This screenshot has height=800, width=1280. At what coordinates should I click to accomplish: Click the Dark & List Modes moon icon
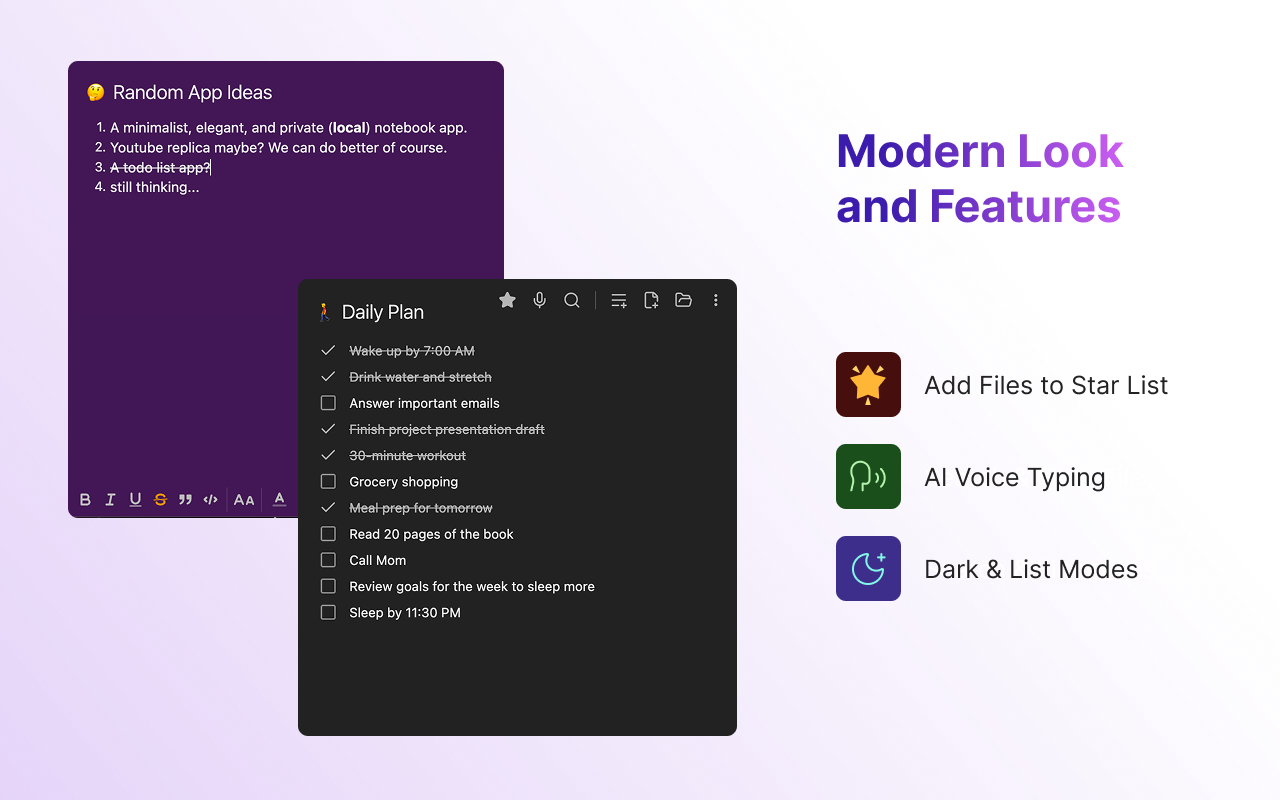point(868,568)
